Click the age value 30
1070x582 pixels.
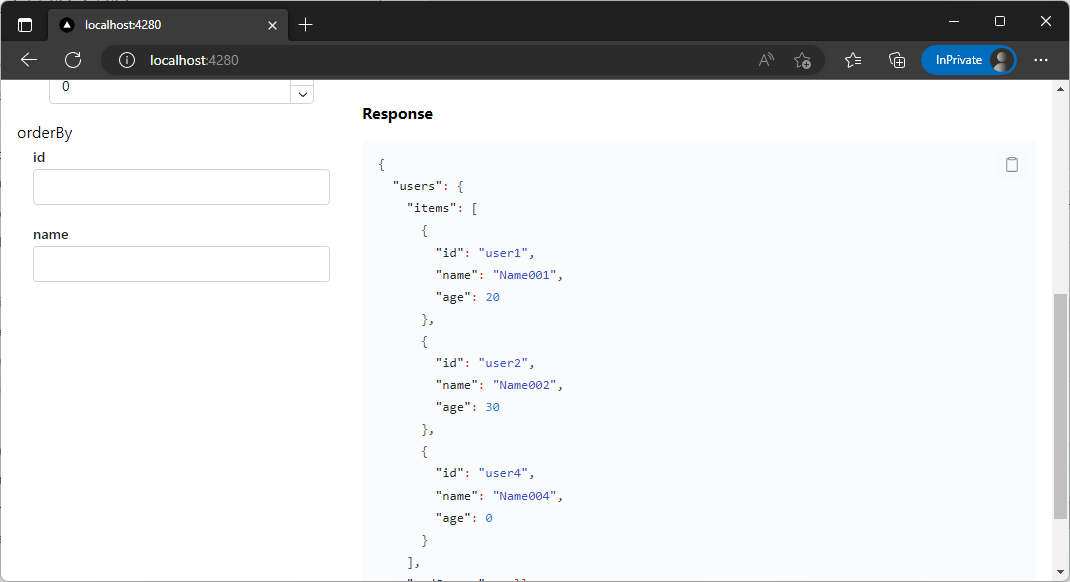click(493, 407)
